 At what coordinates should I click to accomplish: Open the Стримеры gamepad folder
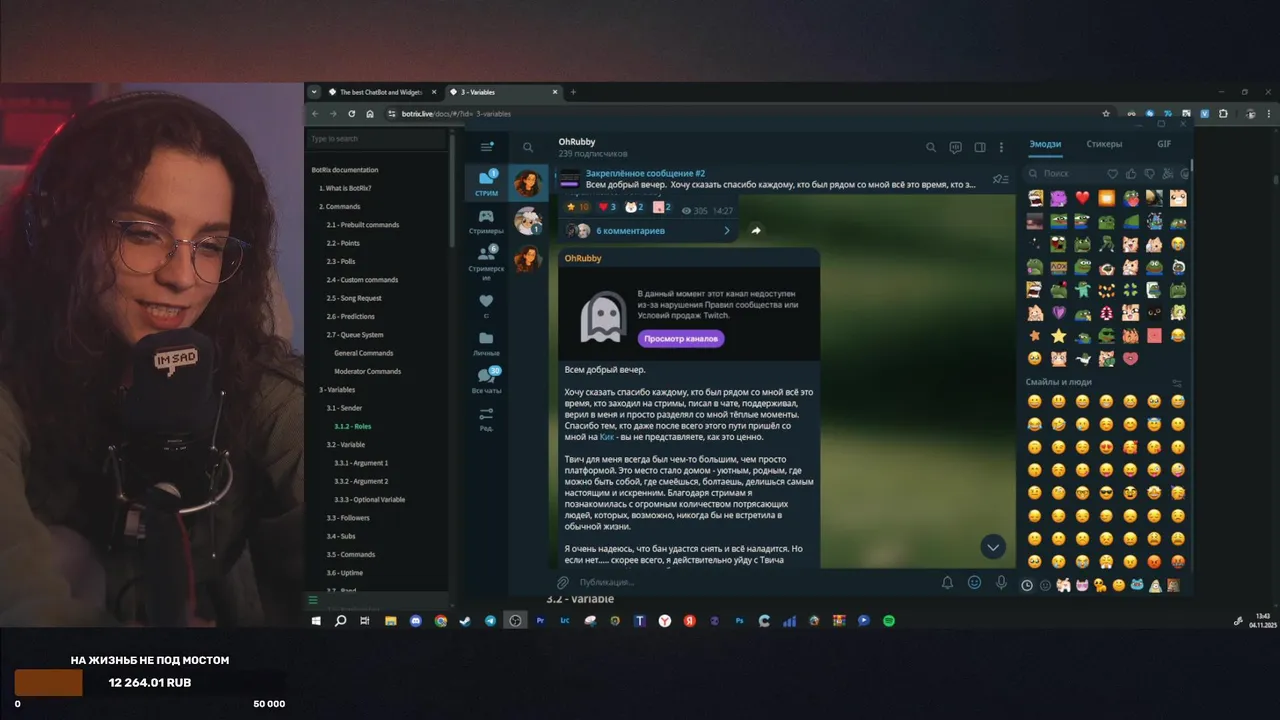486,222
